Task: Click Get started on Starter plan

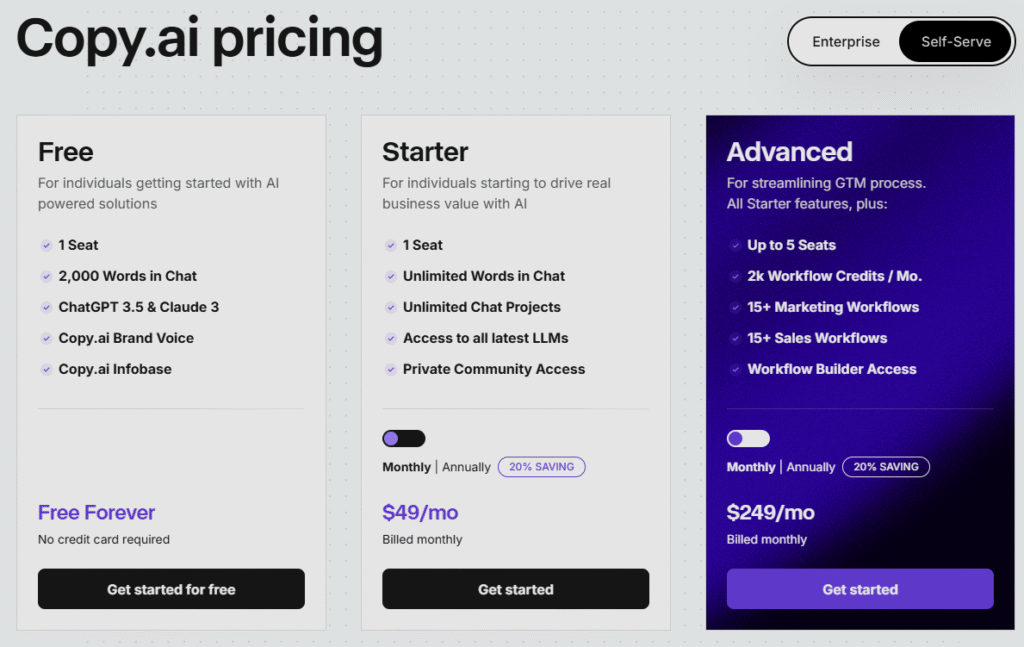Action: point(516,589)
